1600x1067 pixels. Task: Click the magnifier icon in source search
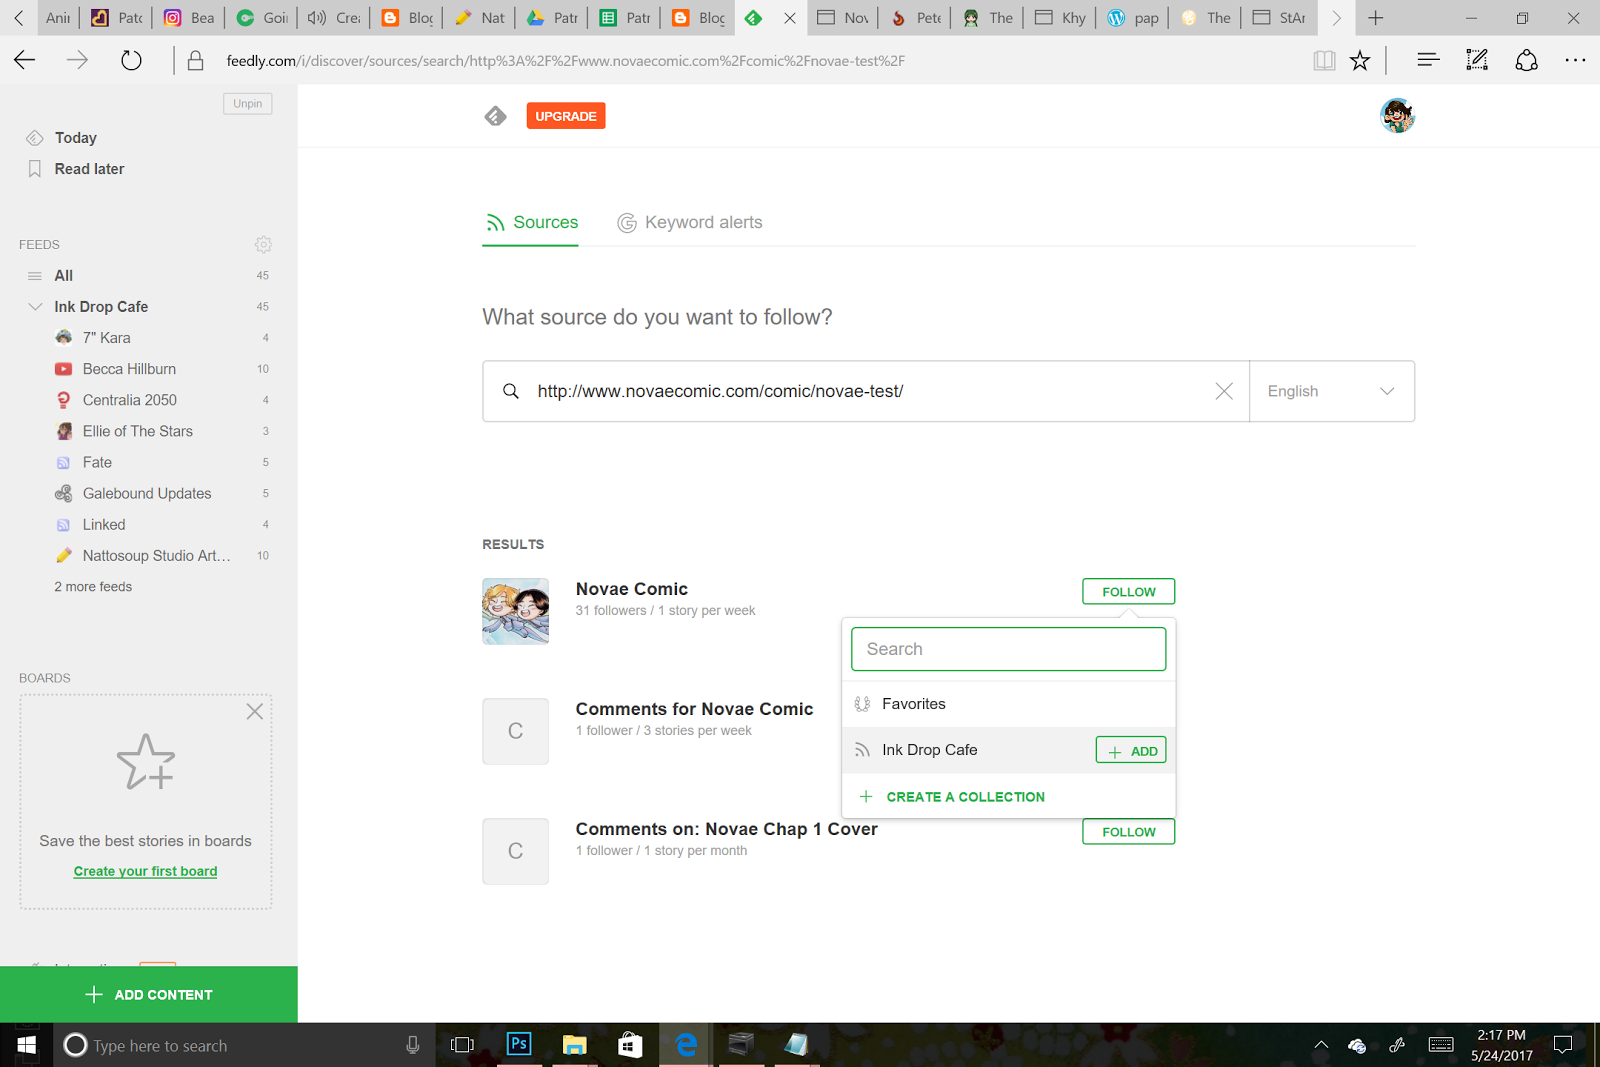tap(510, 391)
